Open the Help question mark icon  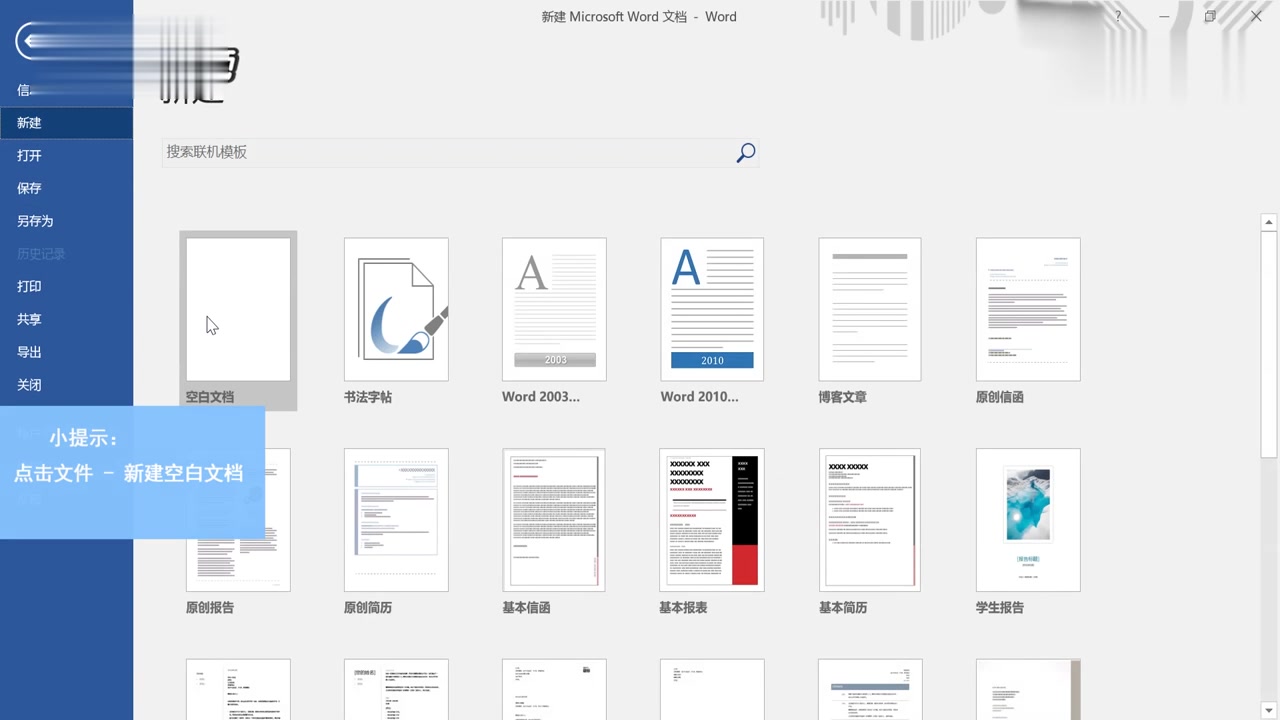click(1118, 16)
